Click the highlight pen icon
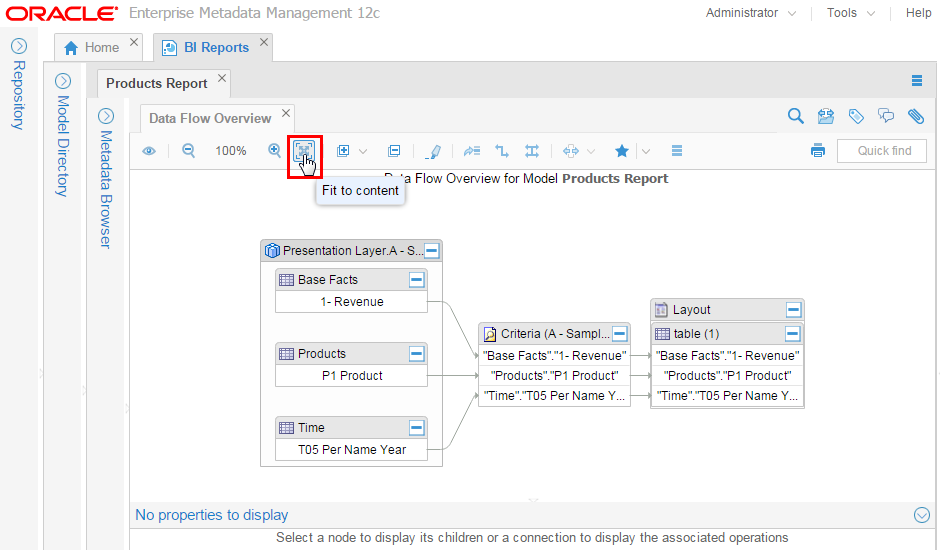The image size is (940, 550). (x=432, y=151)
